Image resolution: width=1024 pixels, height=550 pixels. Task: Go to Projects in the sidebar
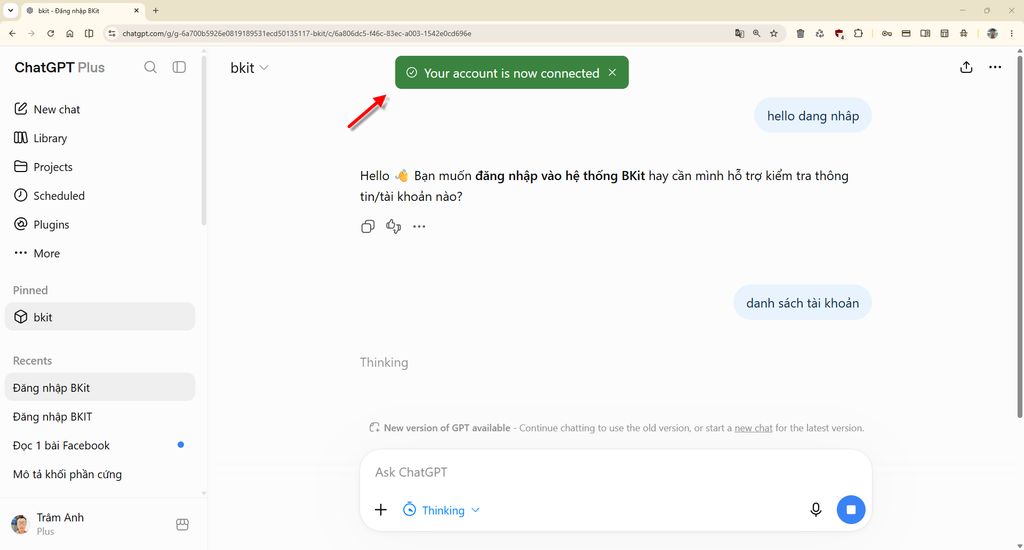100,167
